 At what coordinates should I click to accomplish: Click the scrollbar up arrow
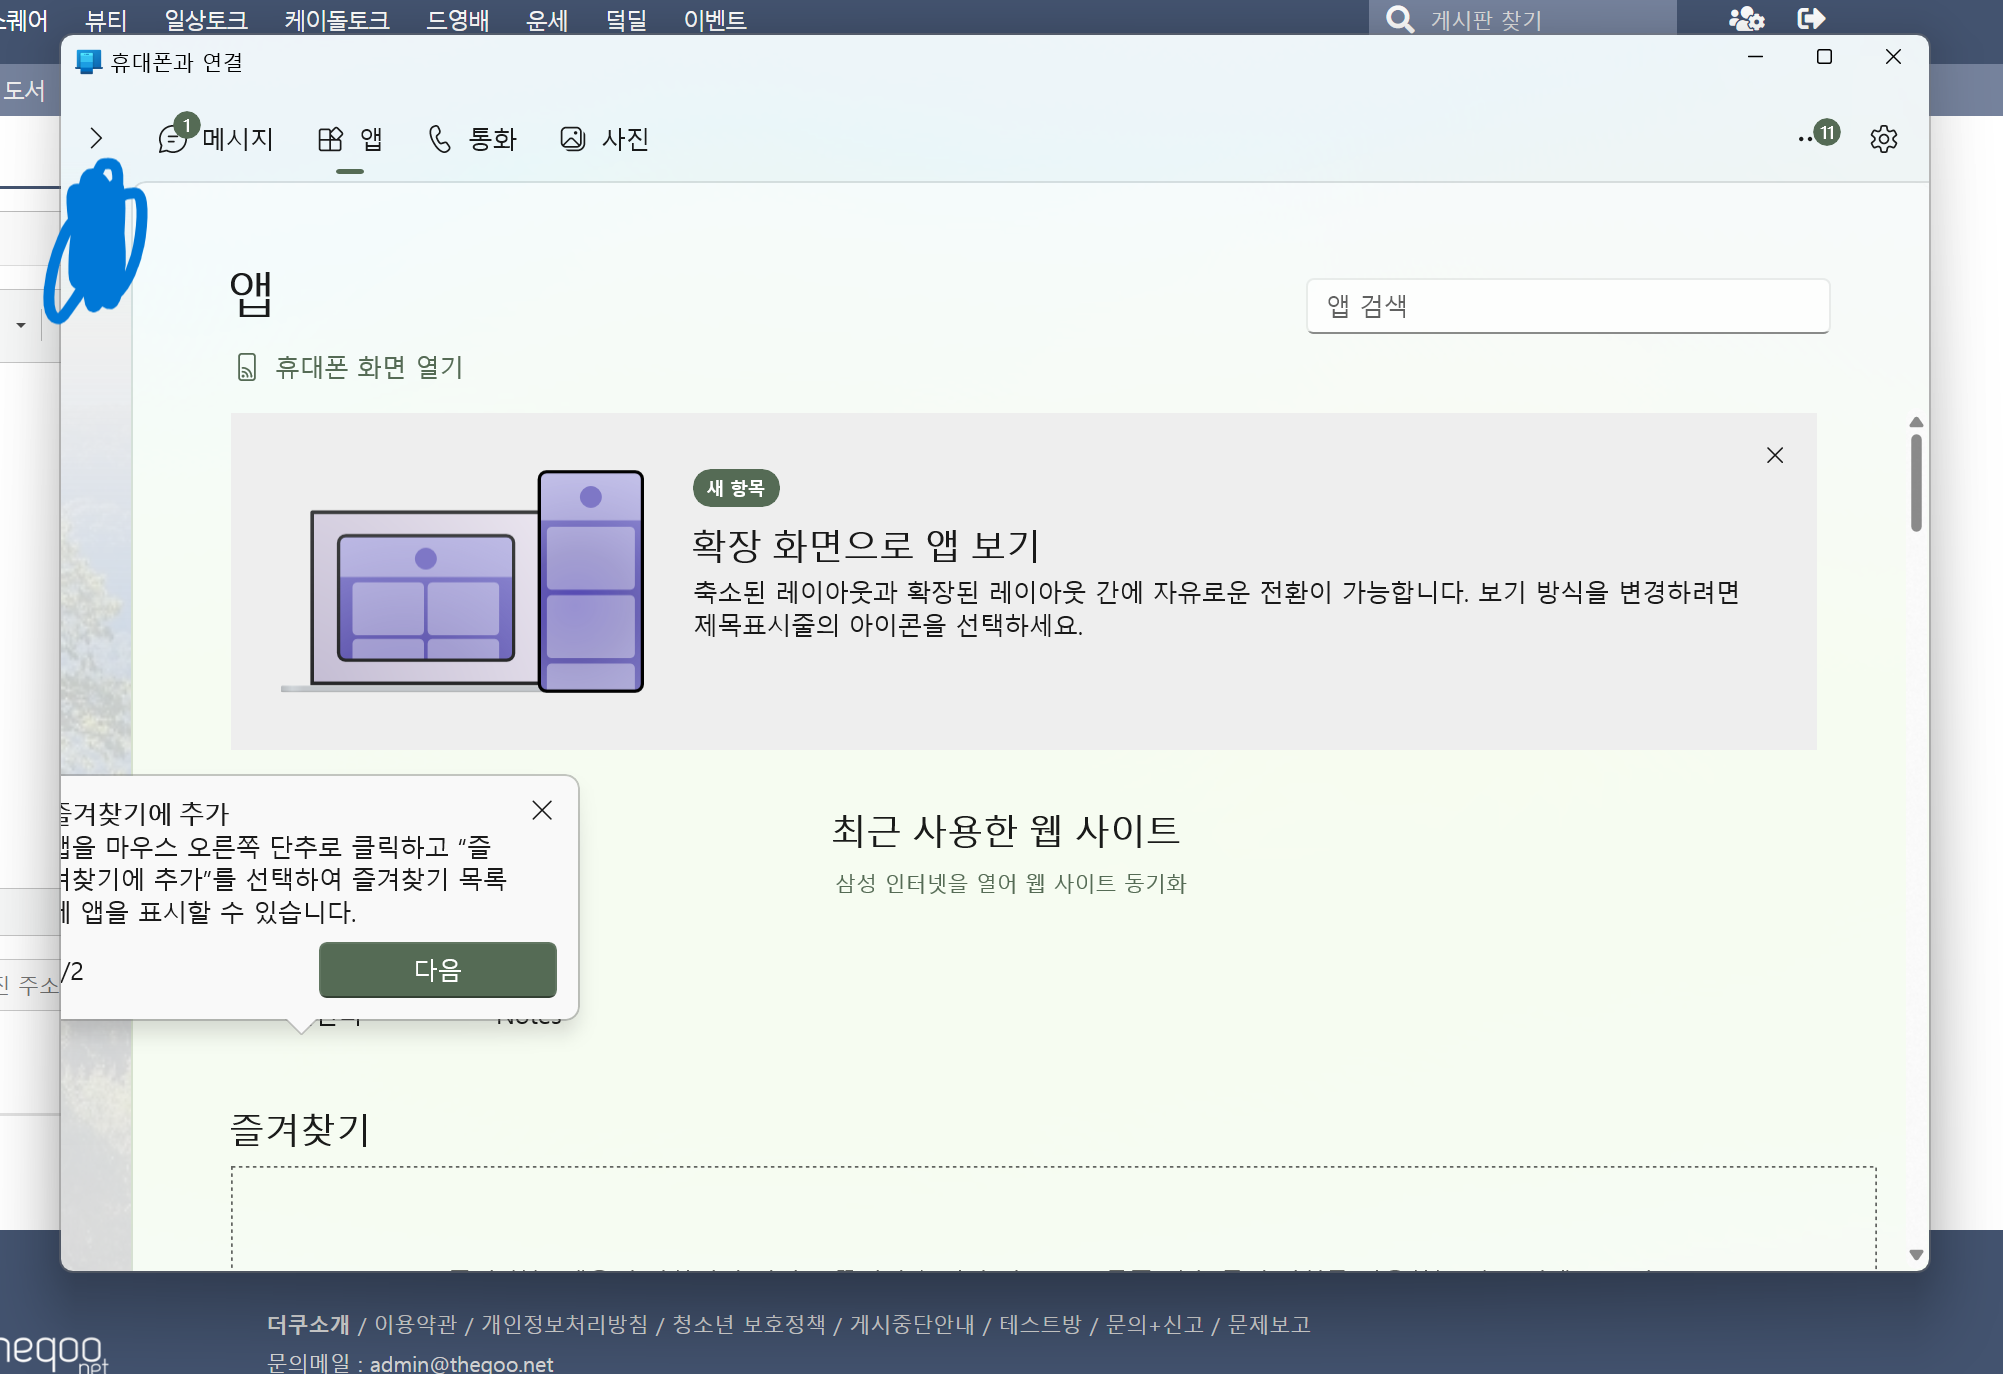[x=1916, y=422]
